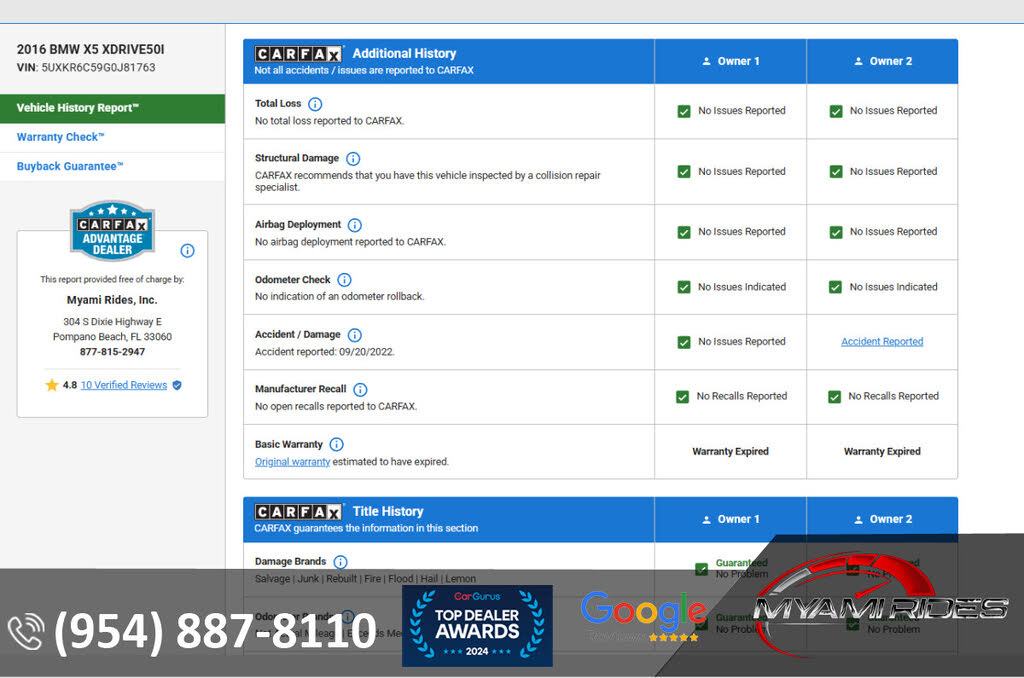The image size is (1024, 678).
Task: Click the dealer phone number 877-815-2947
Action: pos(112,352)
